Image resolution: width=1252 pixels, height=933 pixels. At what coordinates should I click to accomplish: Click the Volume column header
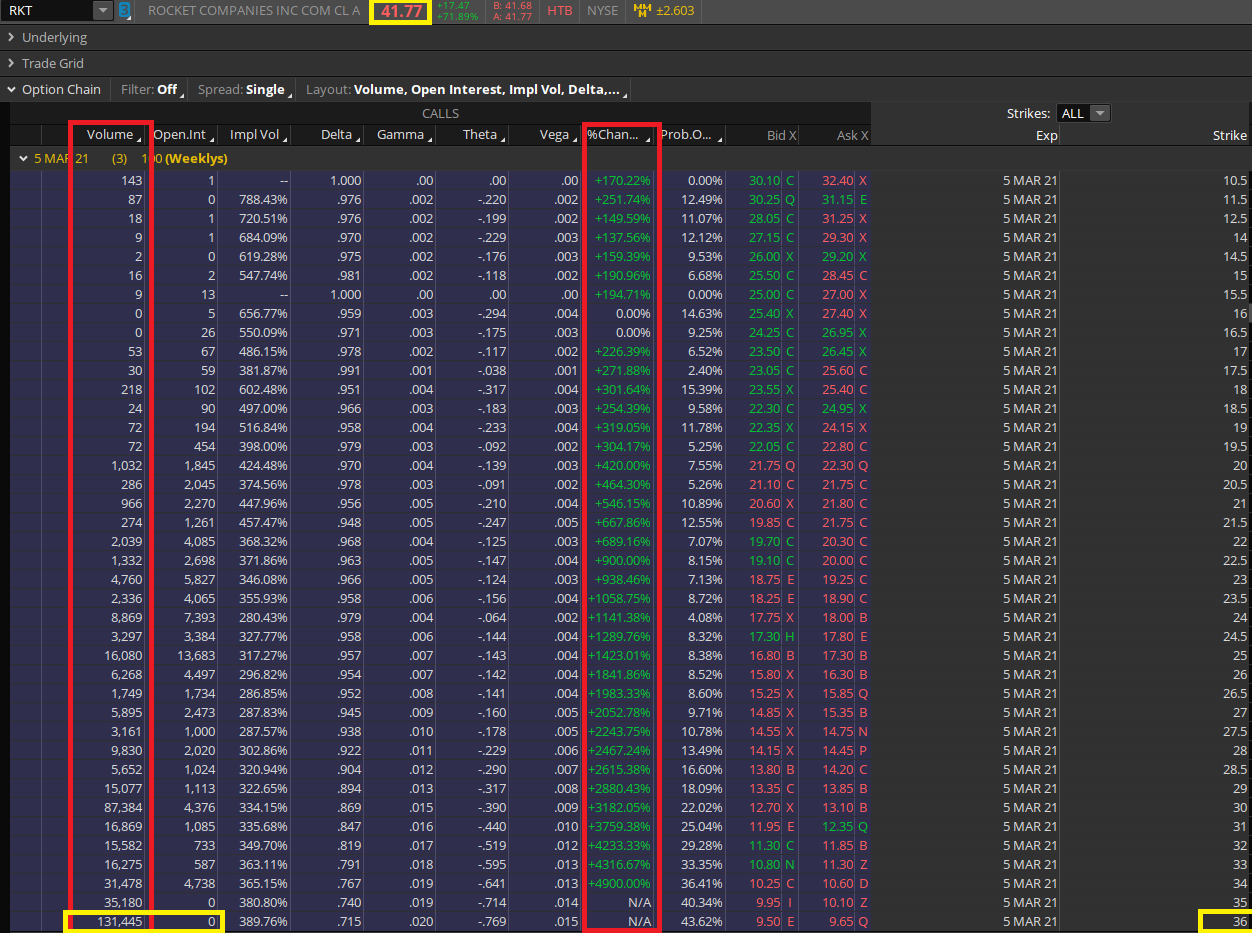coord(110,135)
